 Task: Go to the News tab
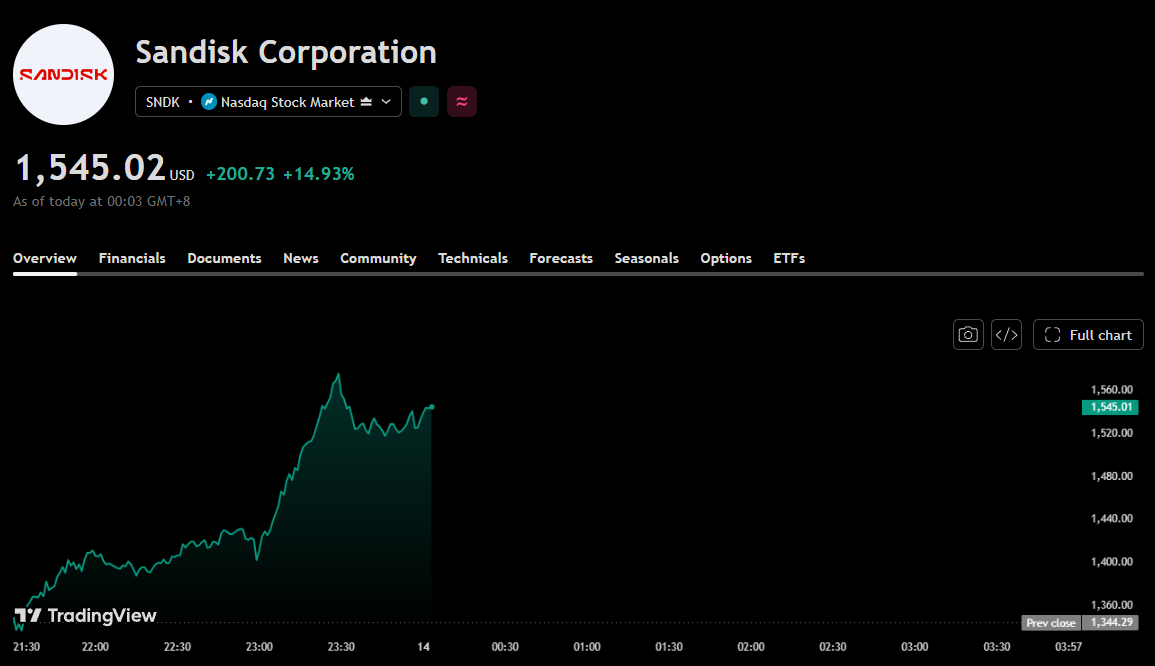pyautogui.click(x=301, y=259)
